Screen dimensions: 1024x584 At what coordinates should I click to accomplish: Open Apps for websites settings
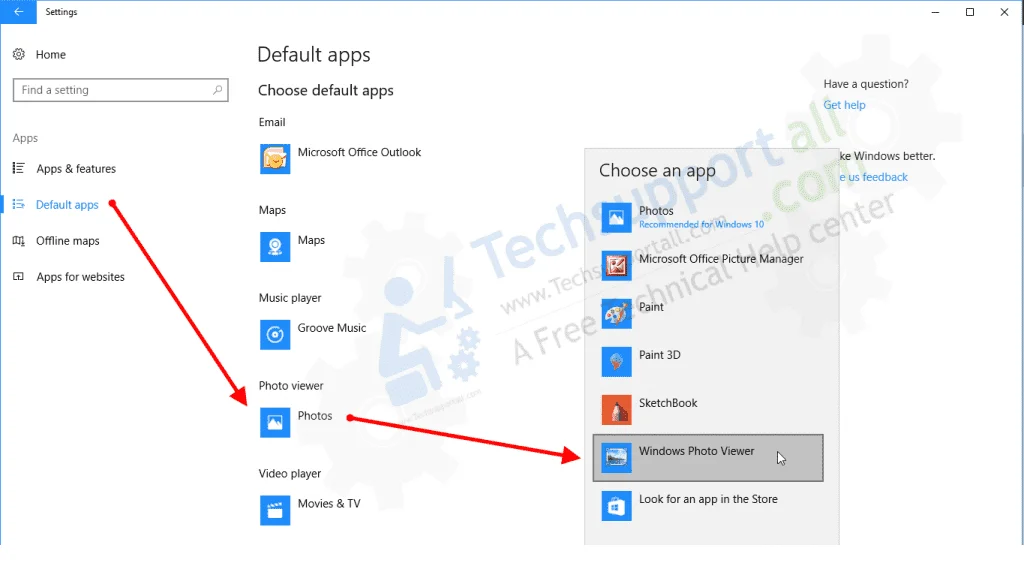pyautogui.click(x=80, y=276)
